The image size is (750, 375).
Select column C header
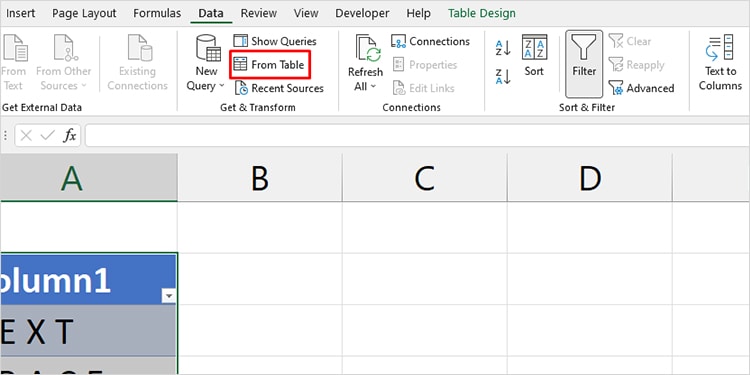pyautogui.click(x=425, y=177)
